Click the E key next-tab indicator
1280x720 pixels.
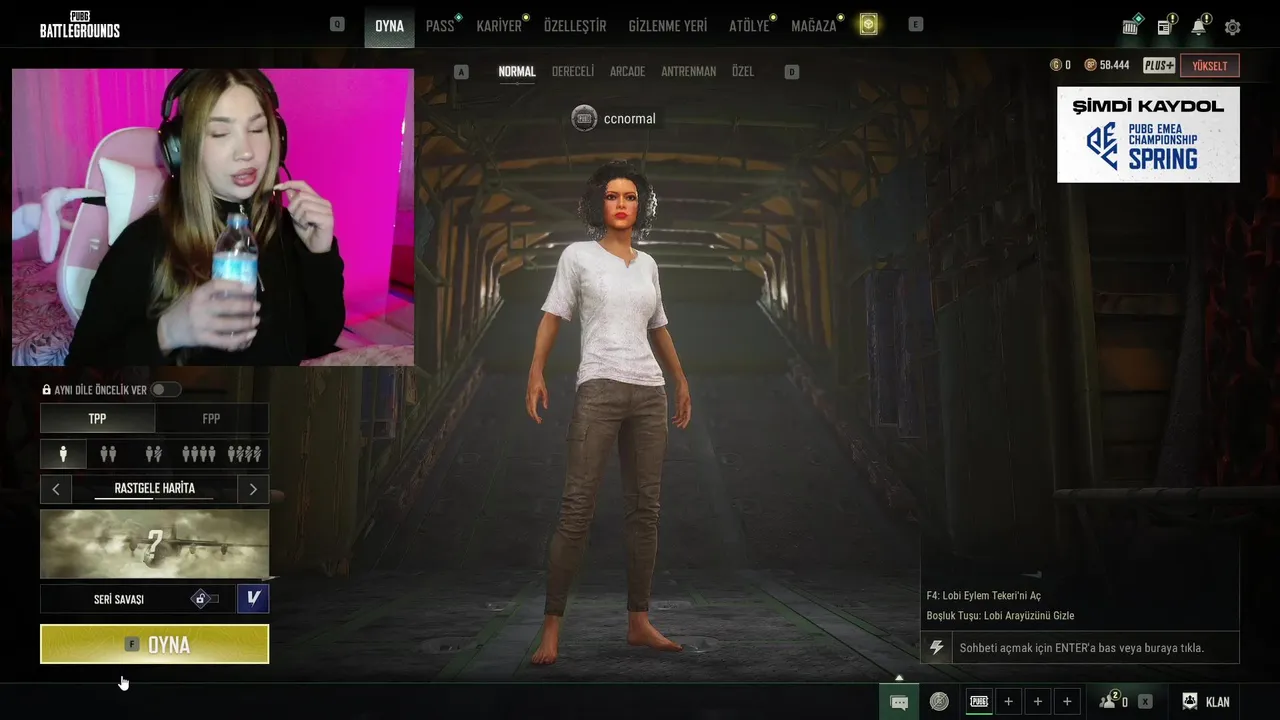[x=916, y=24]
